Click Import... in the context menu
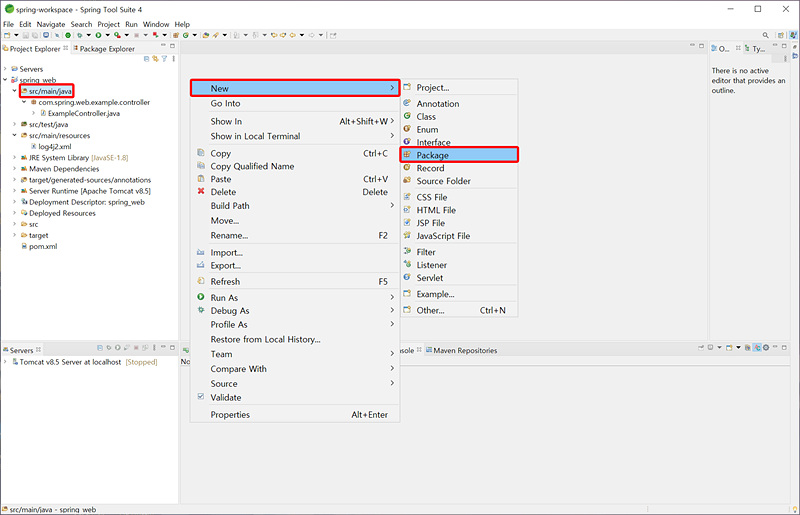This screenshot has width=800, height=515. coord(294,253)
